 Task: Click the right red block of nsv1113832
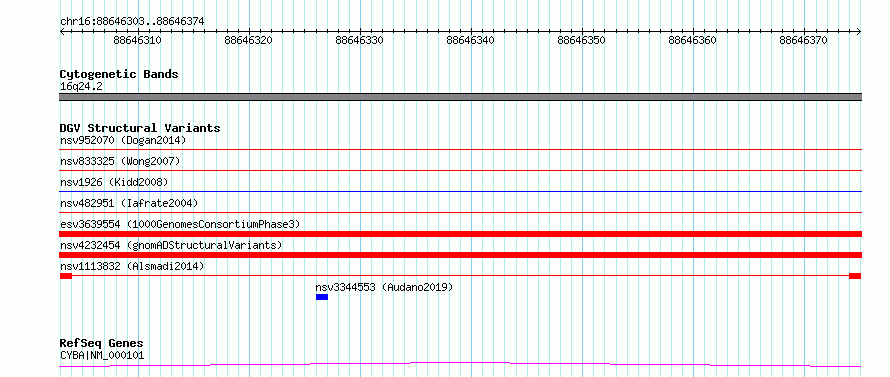[x=855, y=276]
